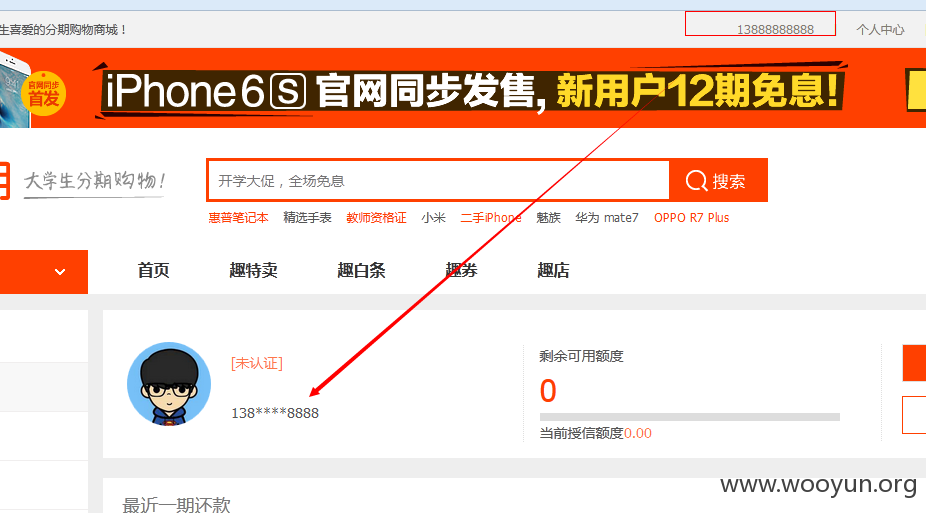The width and height of the screenshot is (926, 513).
Task: Click the 最近一期还款 heading
Action: pyautogui.click(x=176, y=504)
